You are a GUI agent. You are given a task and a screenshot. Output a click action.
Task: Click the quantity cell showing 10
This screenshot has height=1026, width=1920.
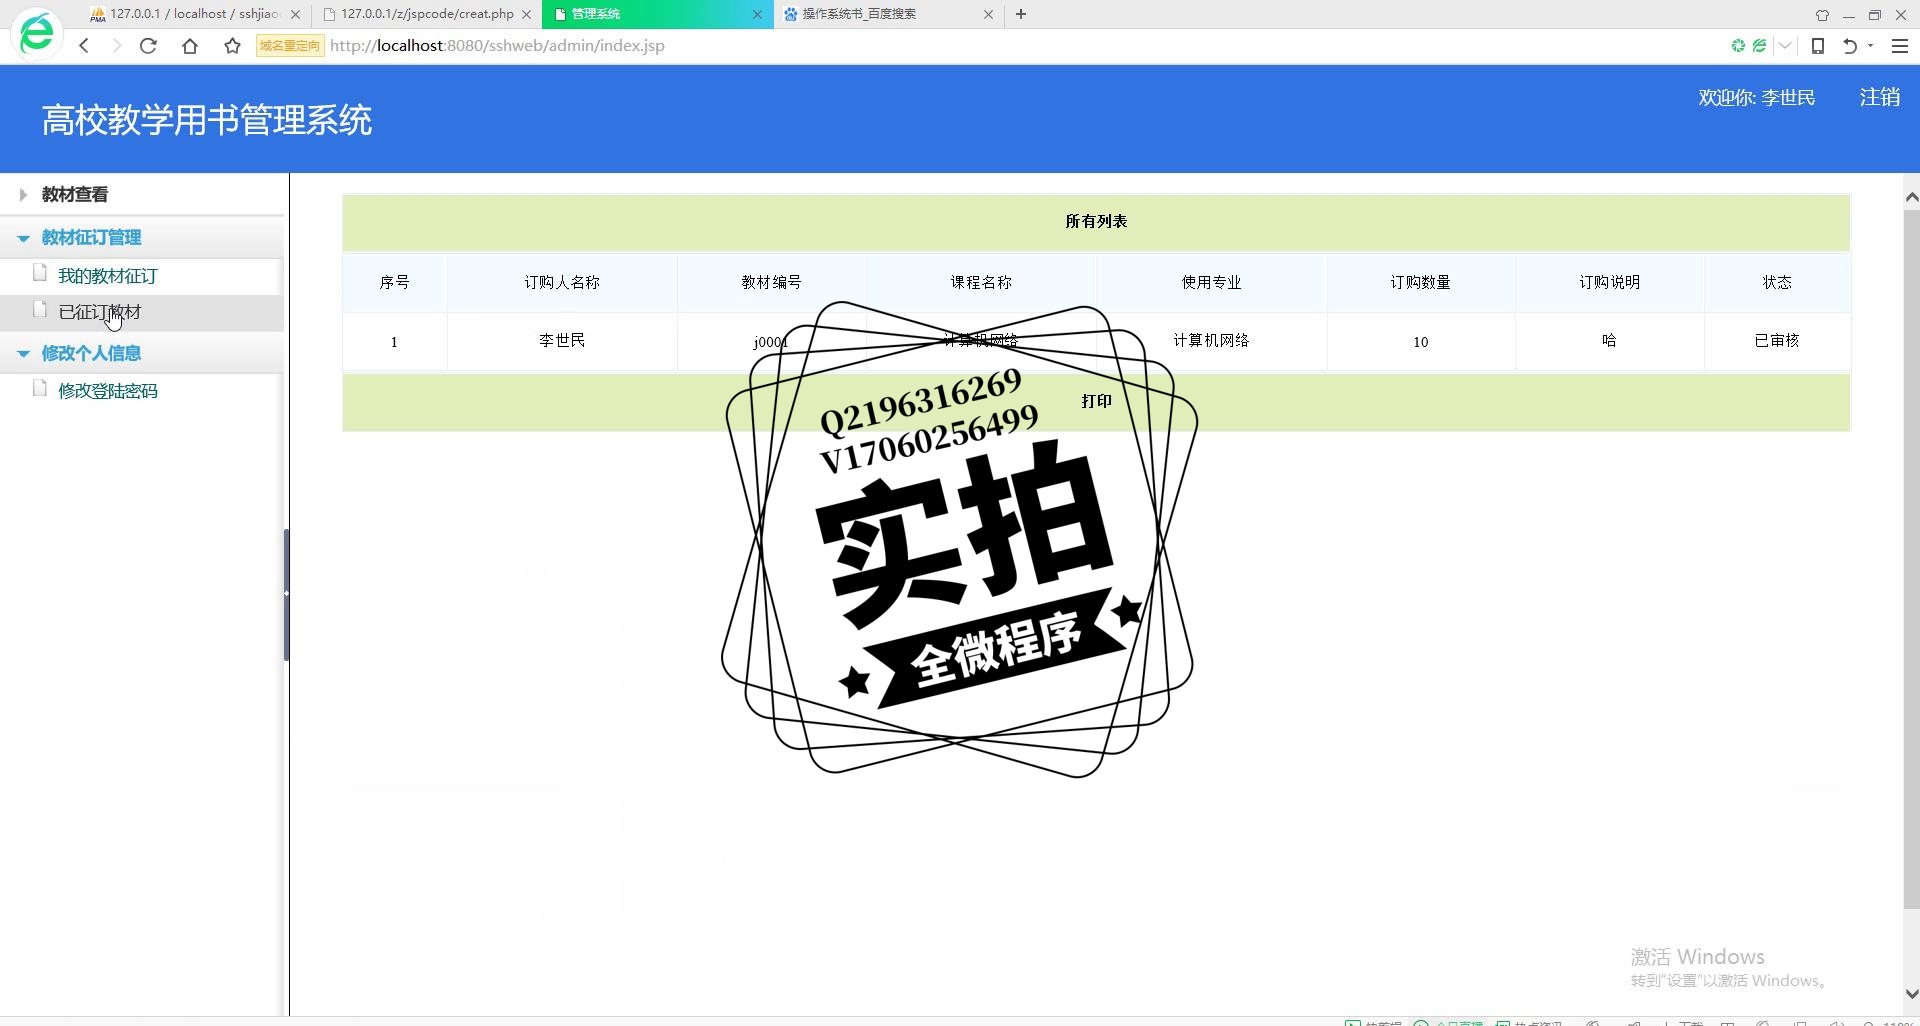[1420, 342]
